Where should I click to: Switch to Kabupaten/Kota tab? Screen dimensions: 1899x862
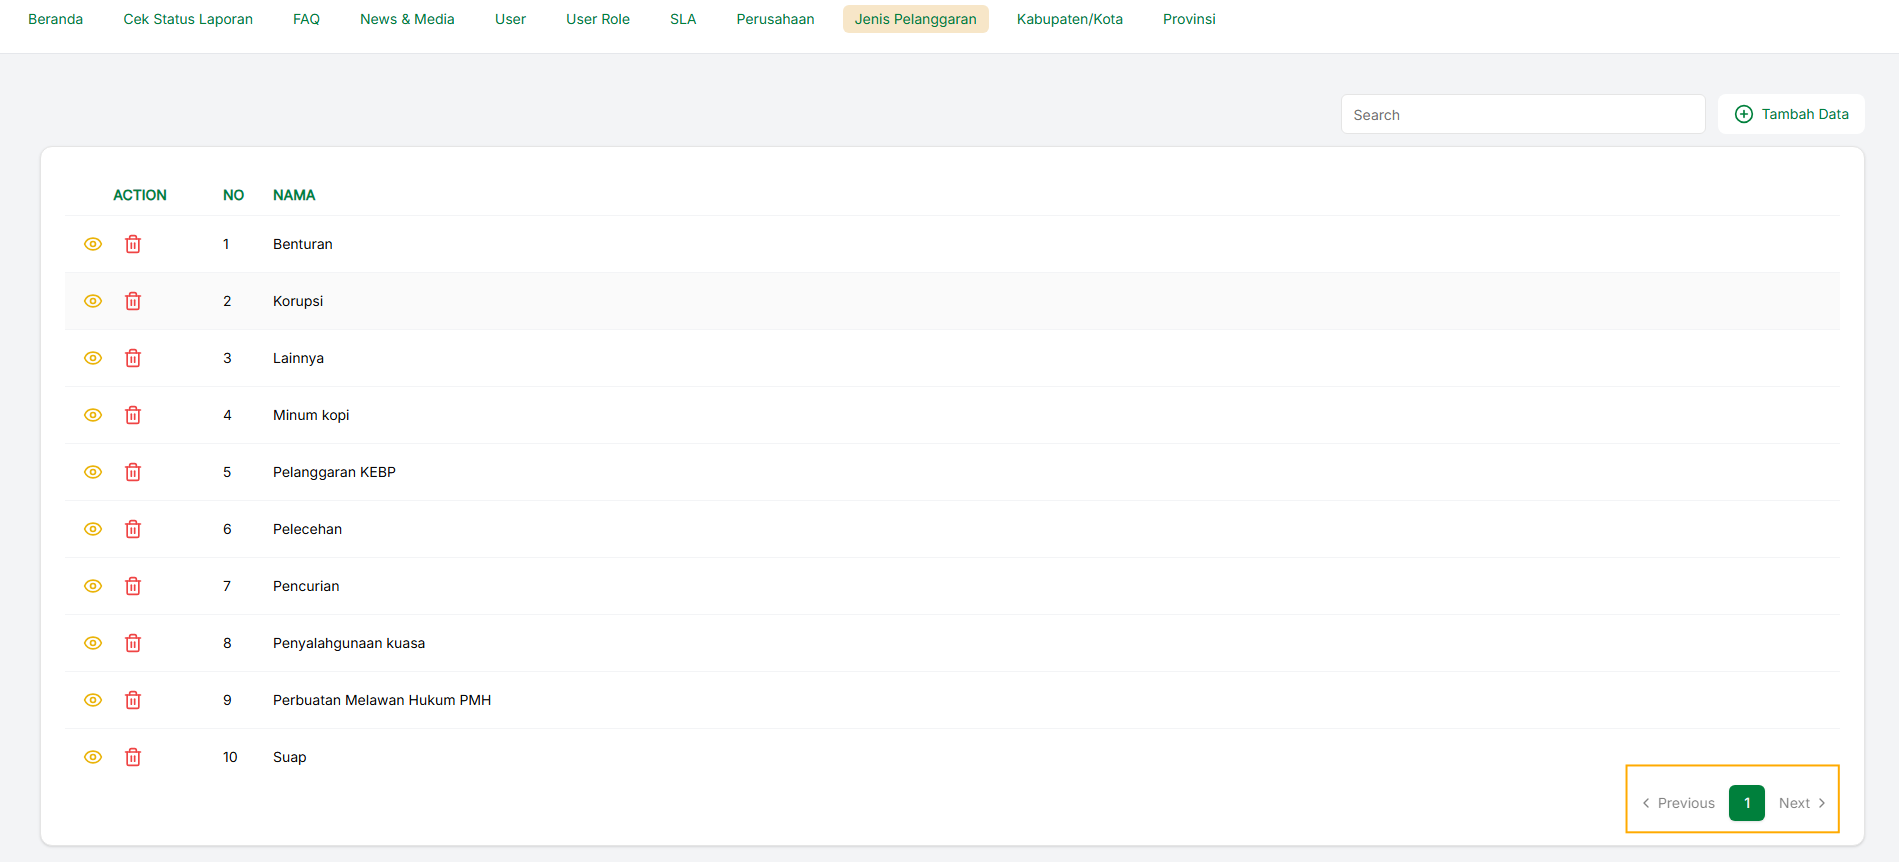tap(1069, 19)
